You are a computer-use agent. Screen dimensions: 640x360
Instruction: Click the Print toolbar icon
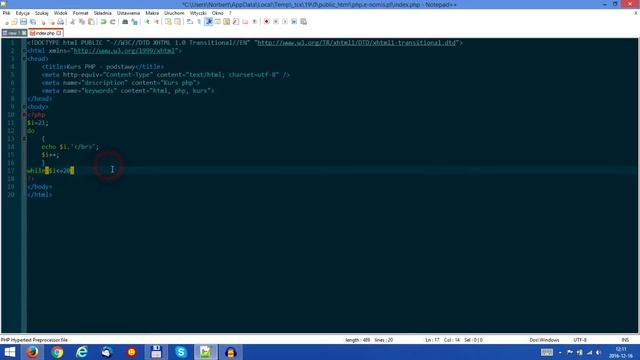60,22
